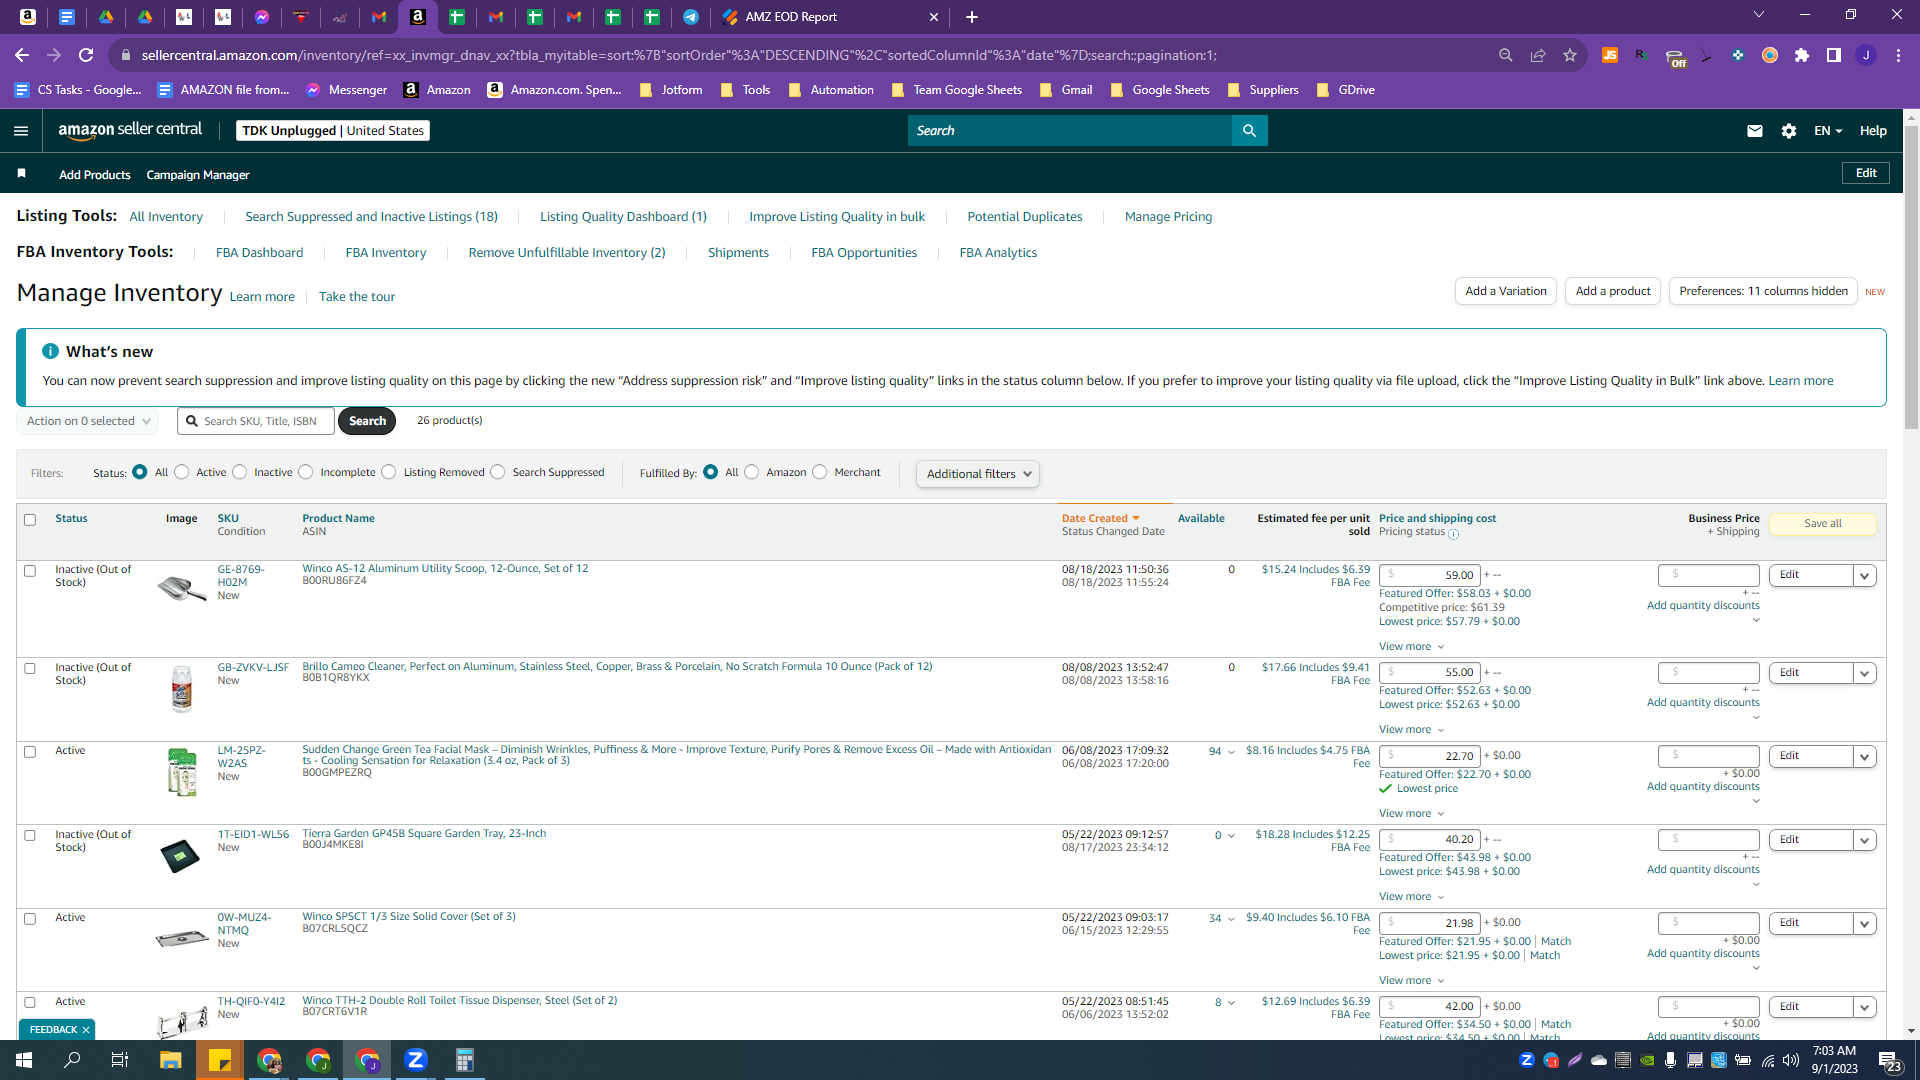Image resolution: width=1920 pixels, height=1080 pixels.
Task: Open Edit dropdown arrow for Brillo Cameo row
Action: [1864, 674]
